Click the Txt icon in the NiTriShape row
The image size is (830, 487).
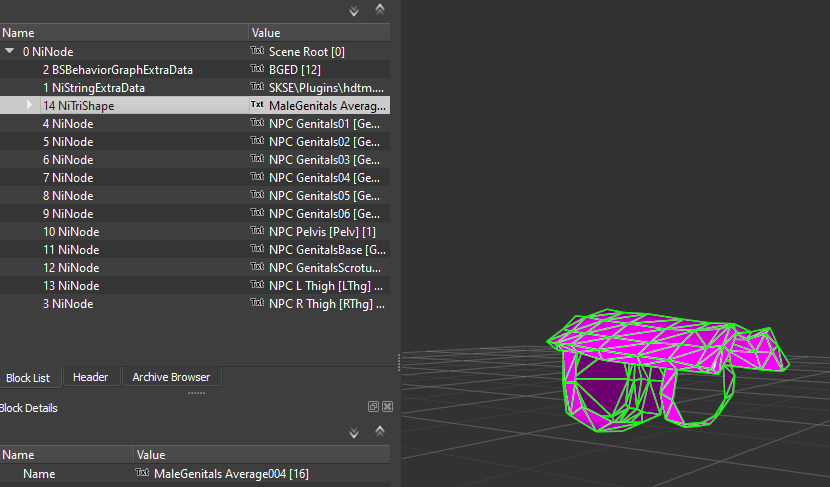[x=257, y=105]
